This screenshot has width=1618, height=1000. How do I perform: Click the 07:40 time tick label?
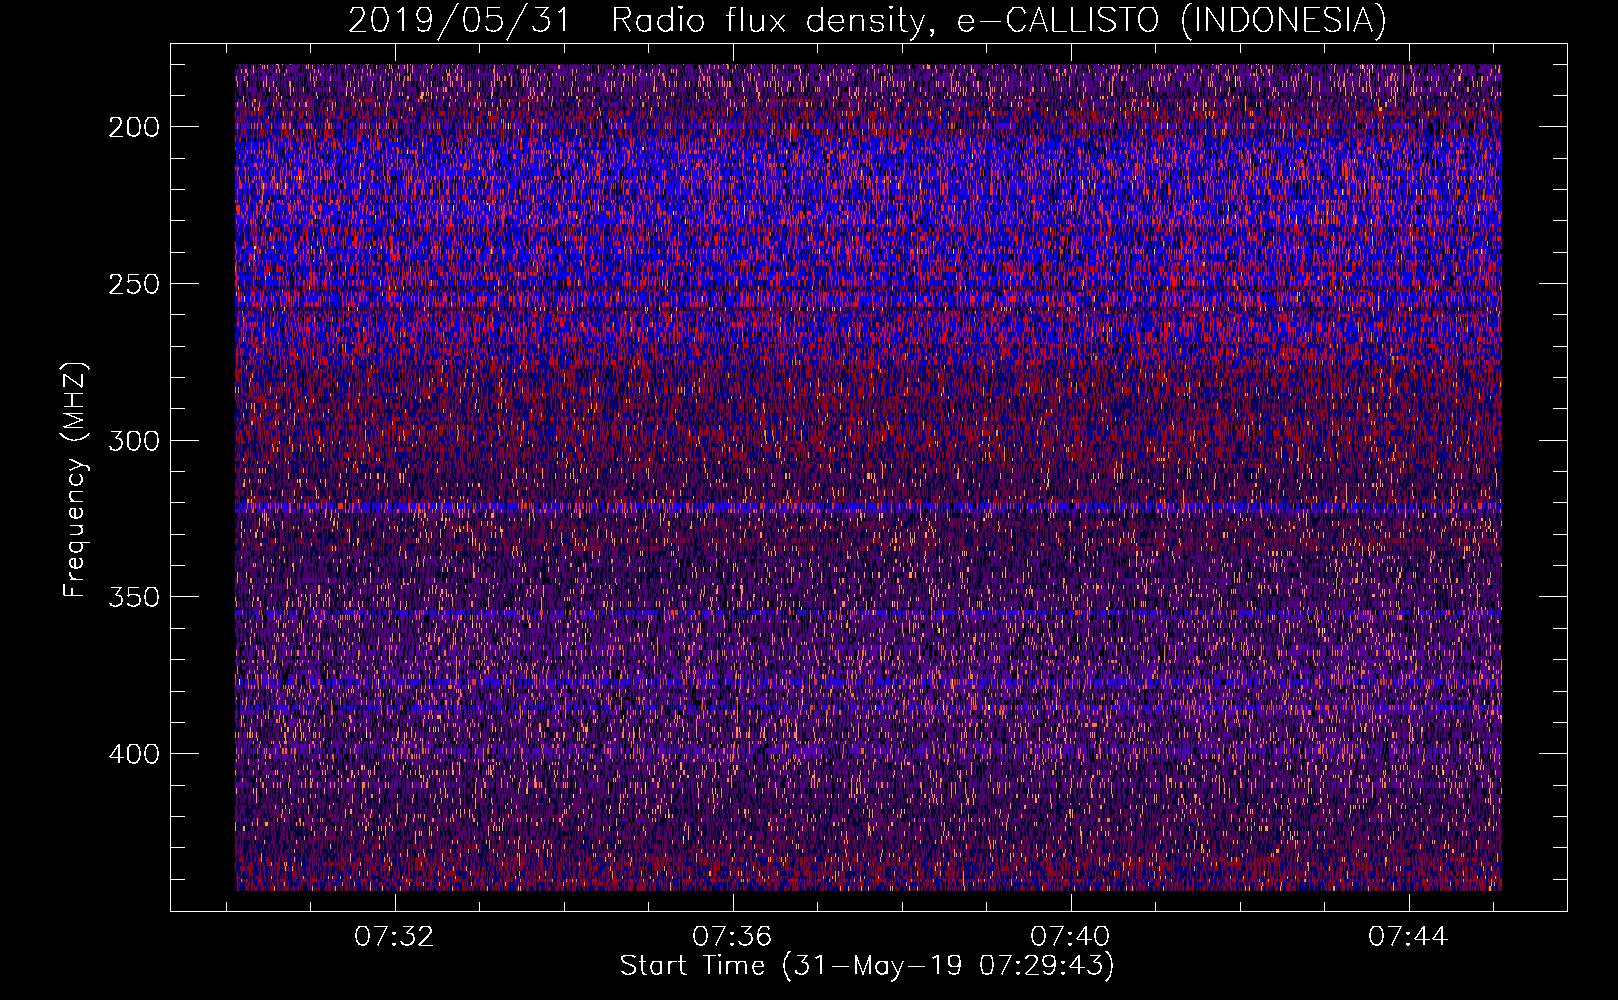(1071, 937)
